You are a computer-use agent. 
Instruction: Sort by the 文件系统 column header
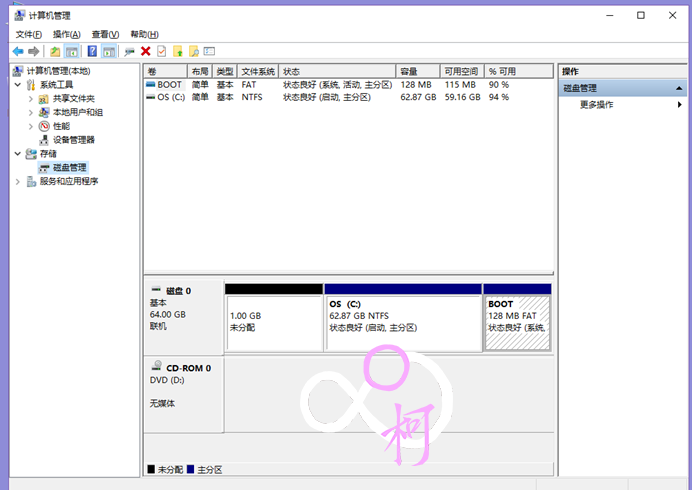258,71
